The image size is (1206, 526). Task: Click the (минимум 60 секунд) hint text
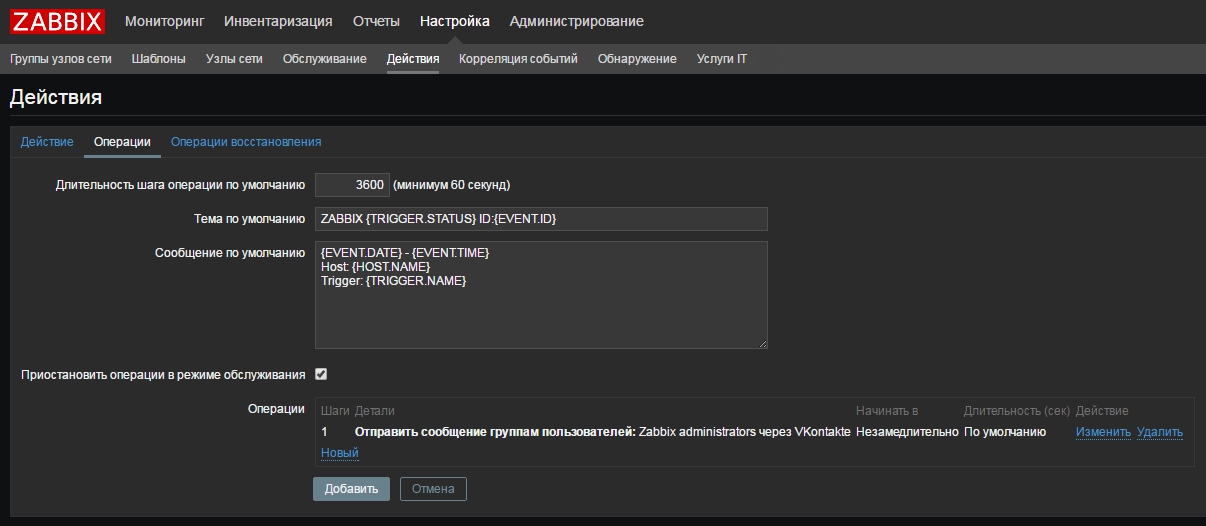[452, 185]
